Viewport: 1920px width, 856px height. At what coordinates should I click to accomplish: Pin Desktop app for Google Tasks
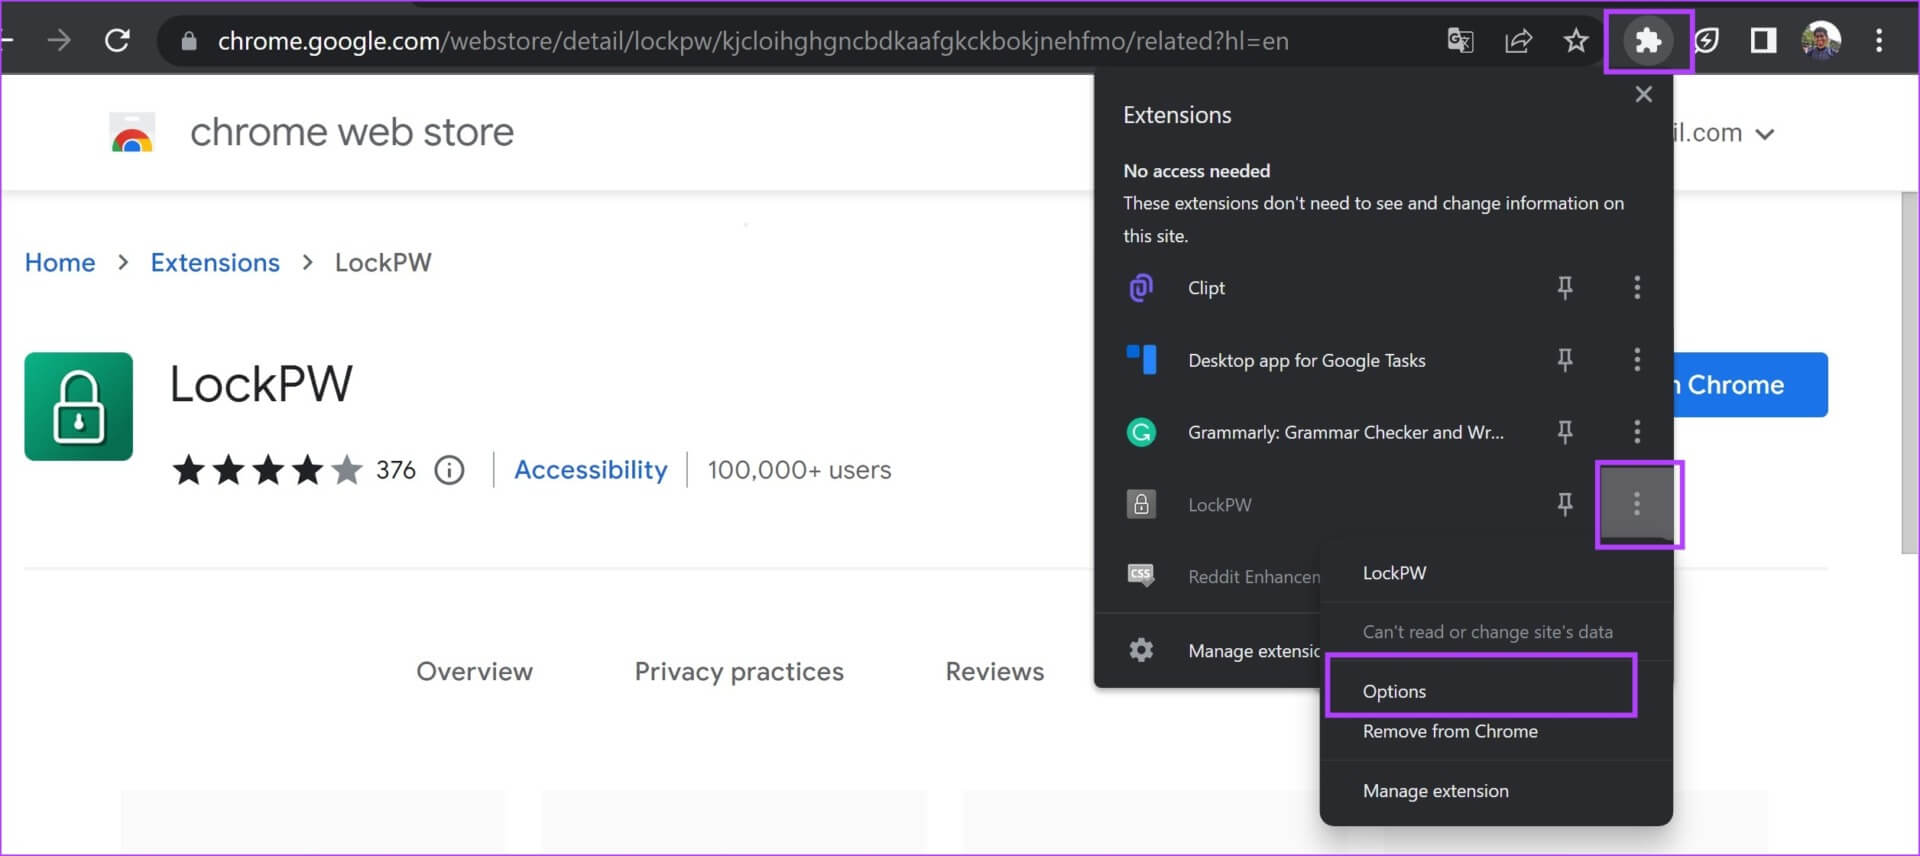1565,360
